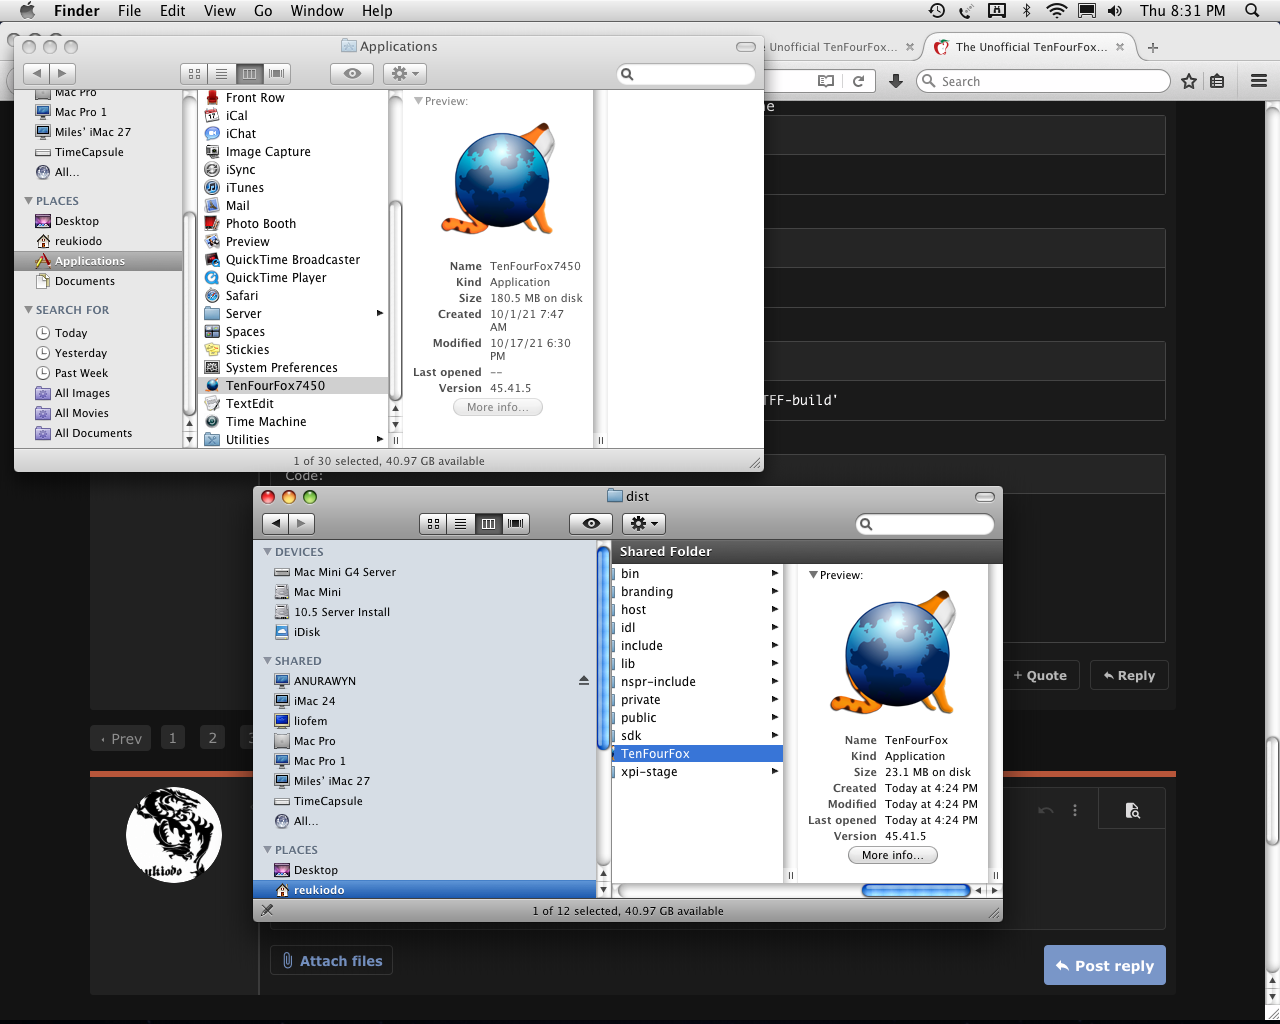Click the Reply button on forum post

(x=1129, y=676)
